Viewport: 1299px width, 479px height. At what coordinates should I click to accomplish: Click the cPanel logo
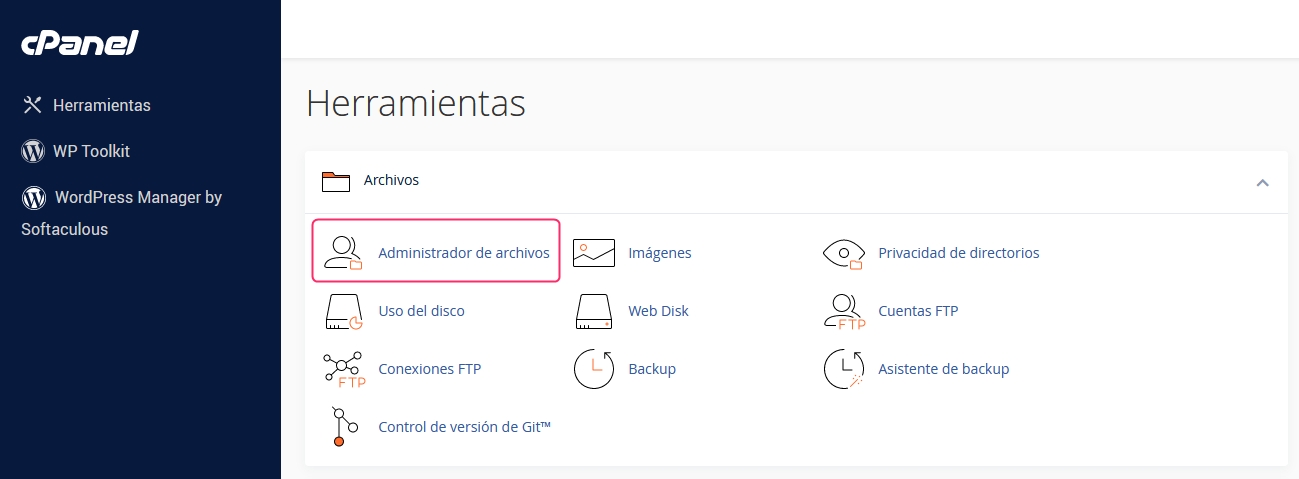click(x=80, y=43)
